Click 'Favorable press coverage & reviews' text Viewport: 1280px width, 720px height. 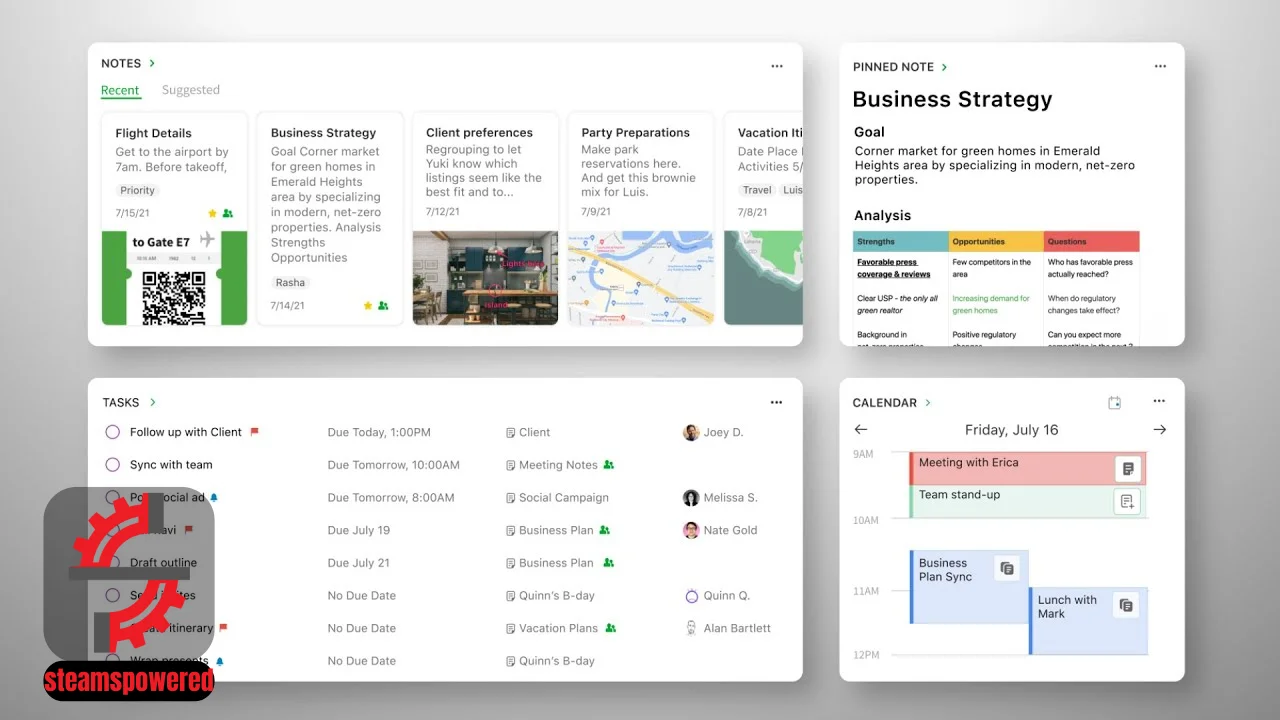(x=894, y=268)
